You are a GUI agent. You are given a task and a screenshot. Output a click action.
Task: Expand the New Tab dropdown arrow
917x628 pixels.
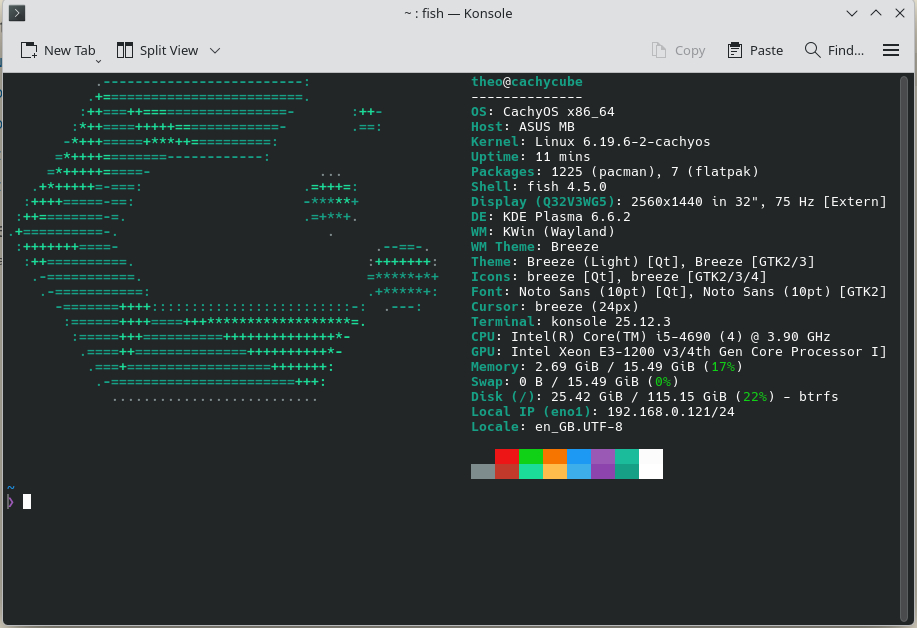click(x=98, y=61)
